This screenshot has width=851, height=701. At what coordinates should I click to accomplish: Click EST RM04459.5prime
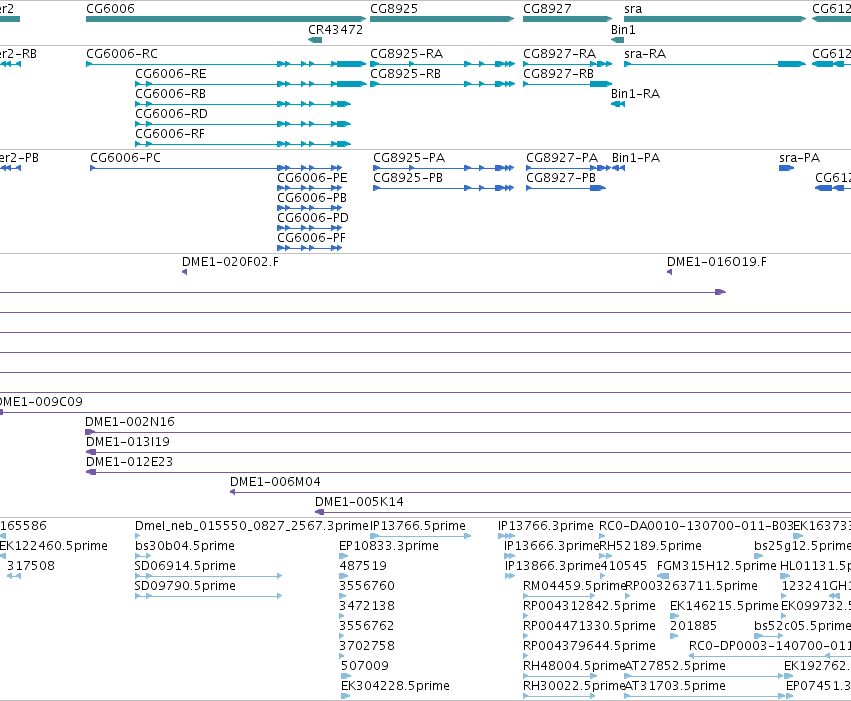tap(575, 587)
